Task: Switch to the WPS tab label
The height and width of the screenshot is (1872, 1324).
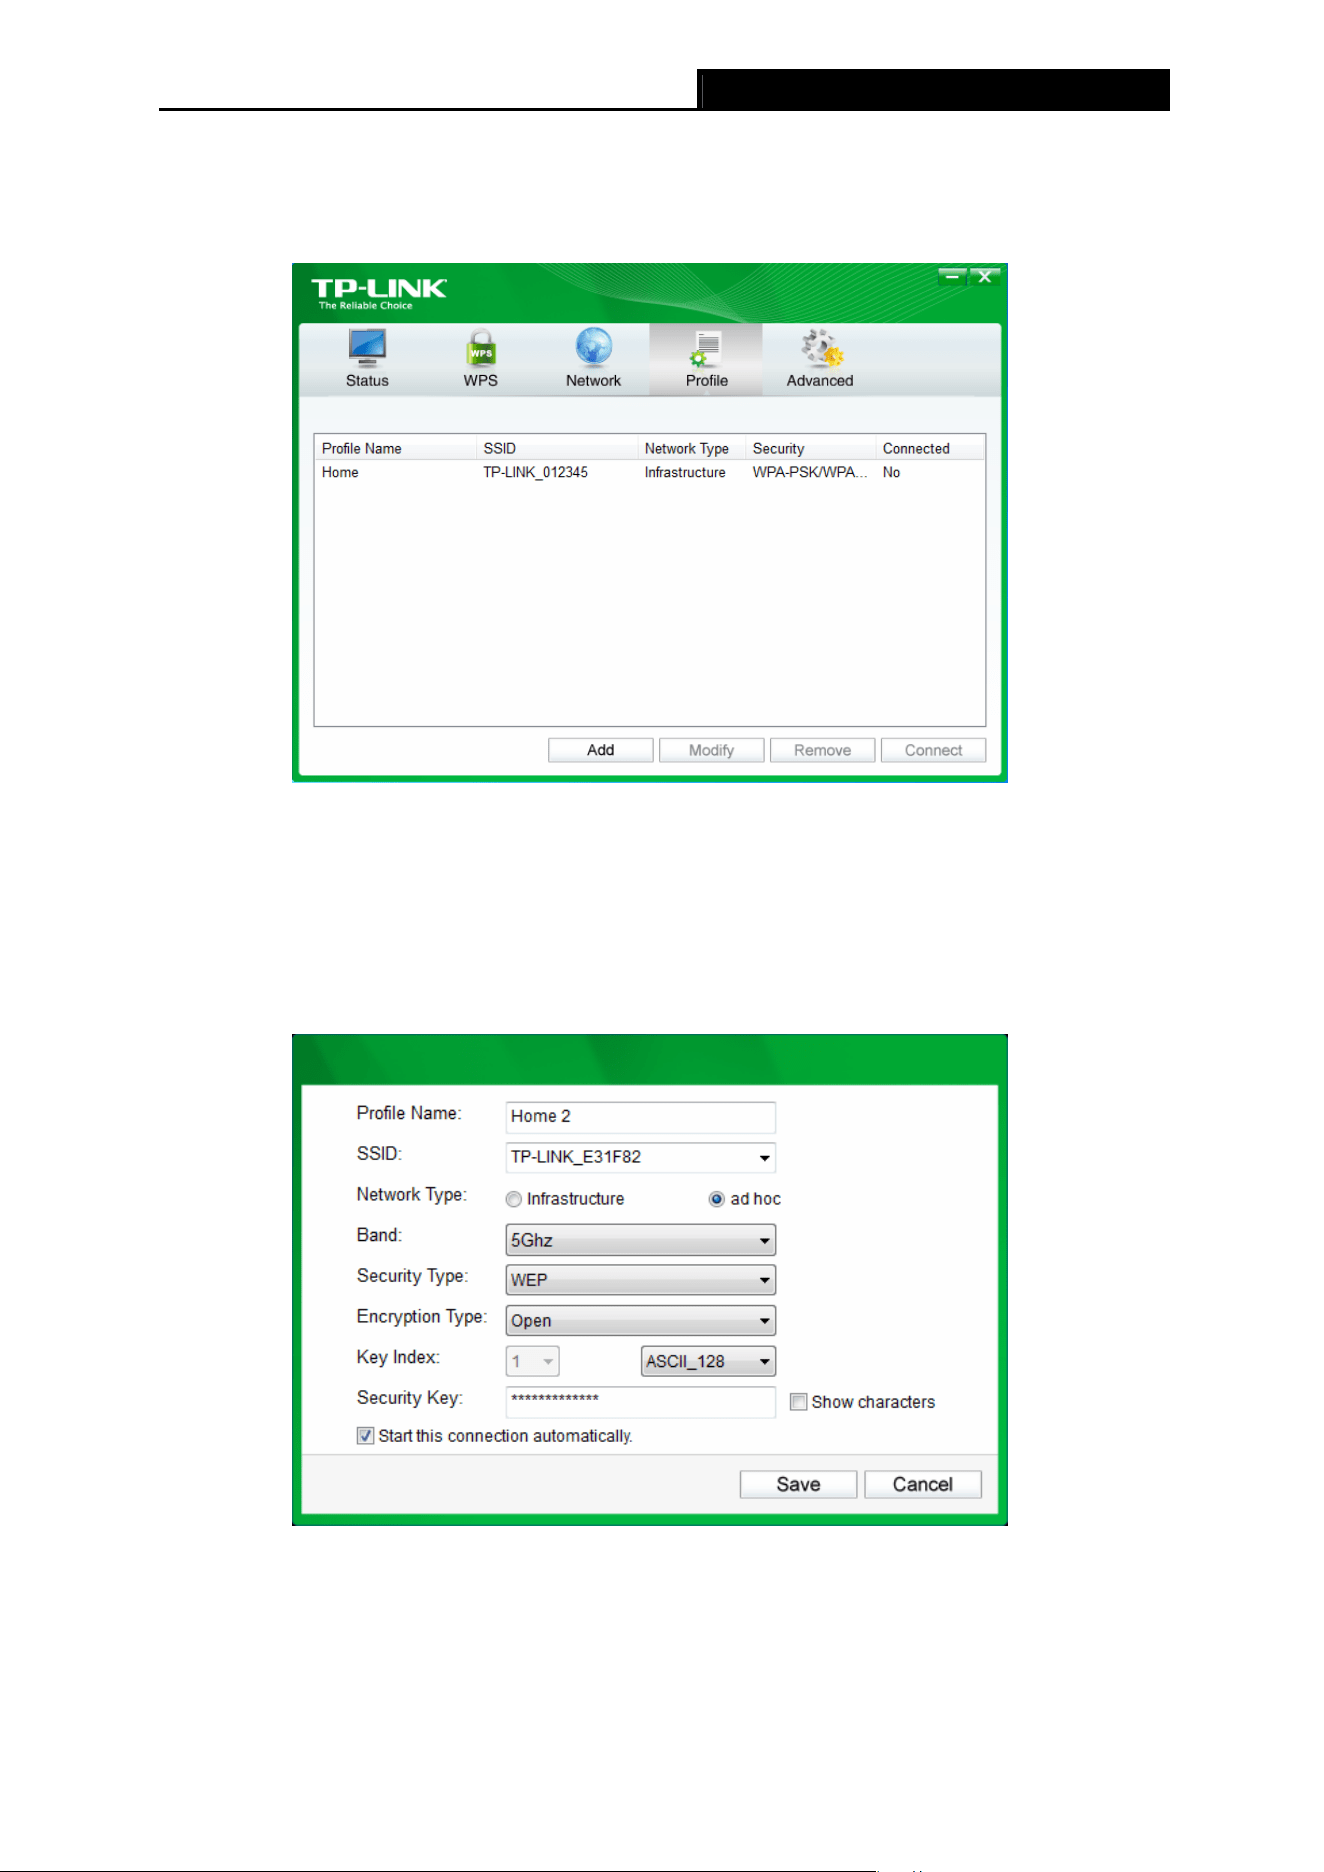Action: [x=481, y=381]
